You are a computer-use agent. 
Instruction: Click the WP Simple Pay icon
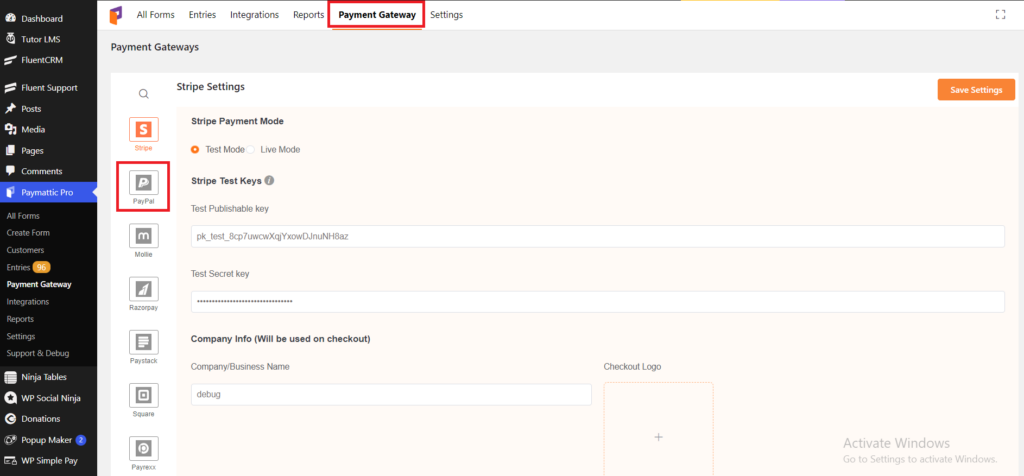click(x=10, y=460)
